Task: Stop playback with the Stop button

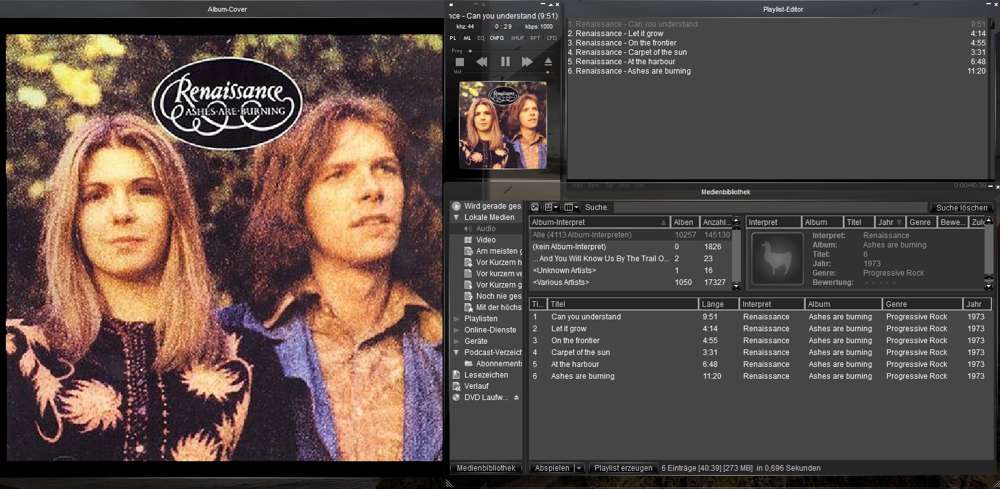Action: 460,62
